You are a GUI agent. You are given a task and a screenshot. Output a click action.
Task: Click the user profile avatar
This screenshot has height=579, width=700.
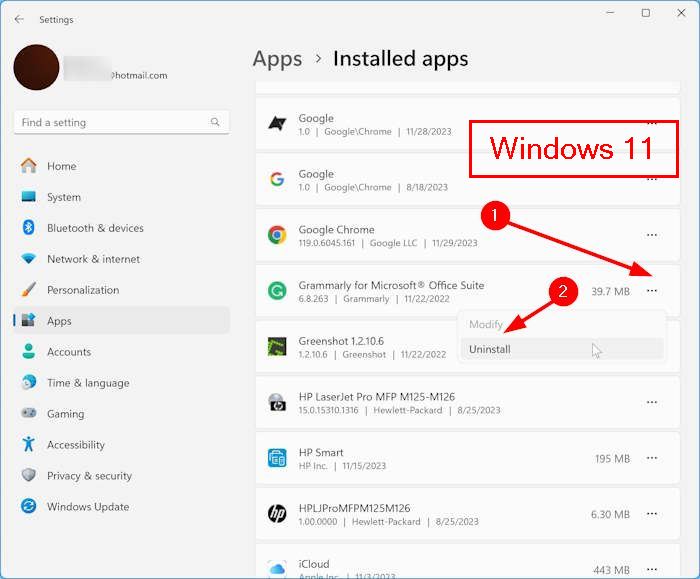click(36, 67)
